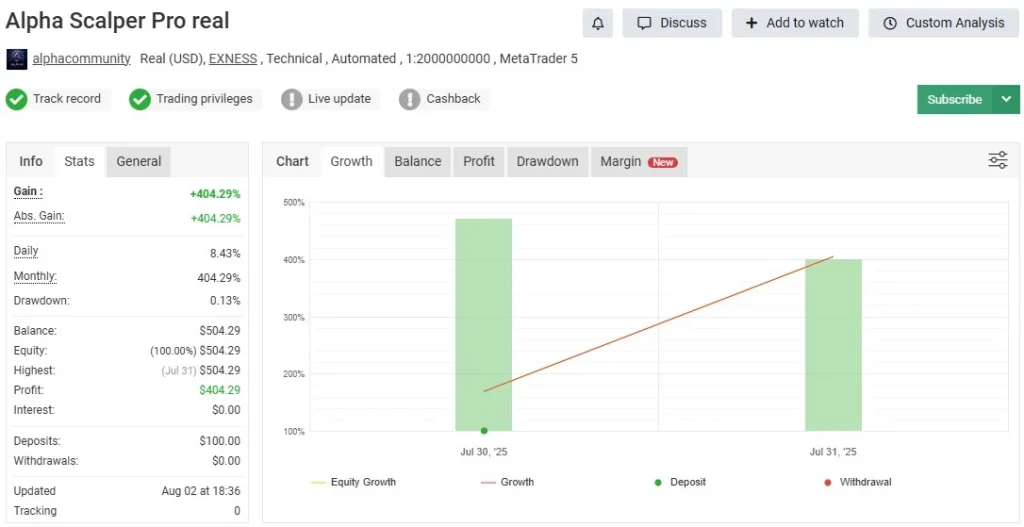1024x527 pixels.
Task: Click the Updated value Aug 02 at 18:36
Action: pyautogui.click(x=200, y=491)
